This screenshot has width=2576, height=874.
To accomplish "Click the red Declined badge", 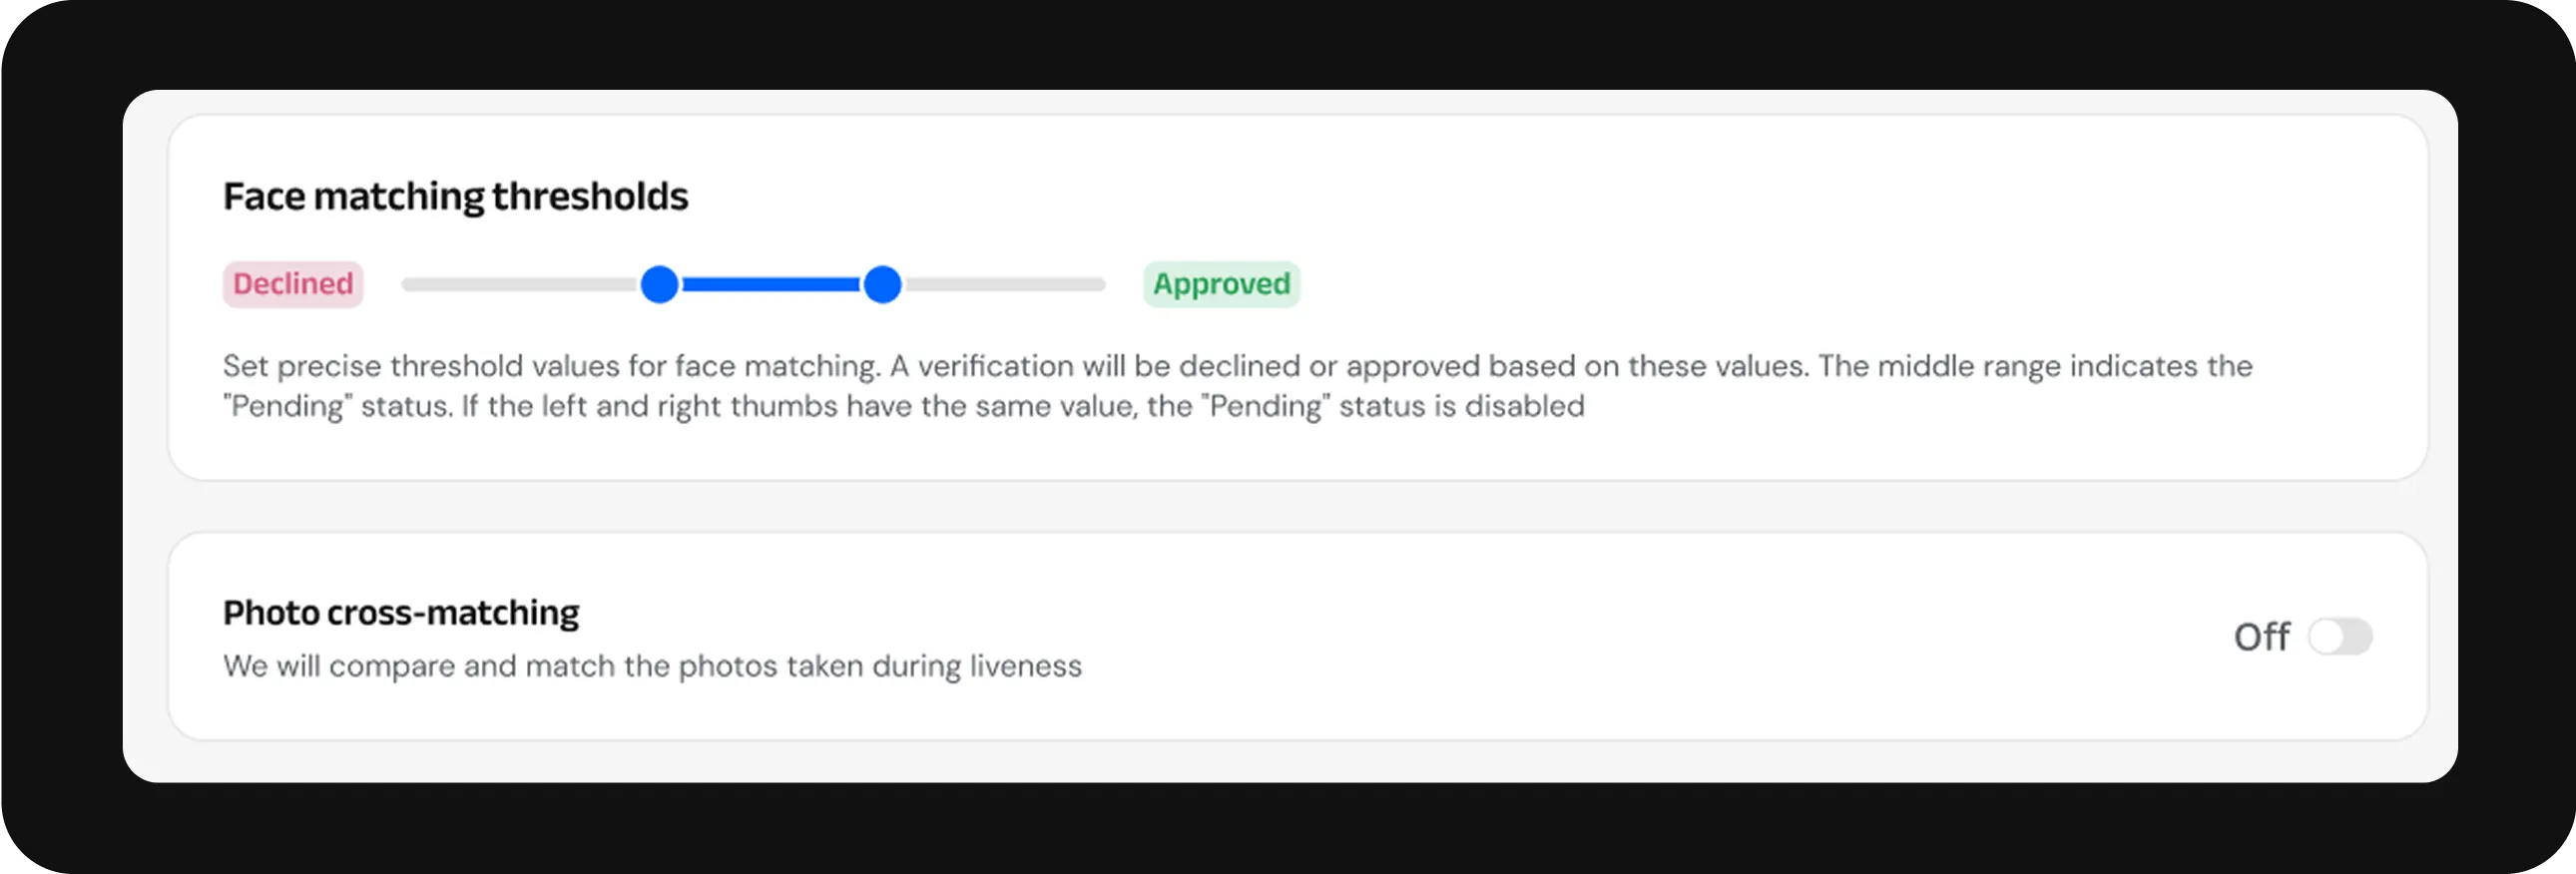I will pos(293,284).
